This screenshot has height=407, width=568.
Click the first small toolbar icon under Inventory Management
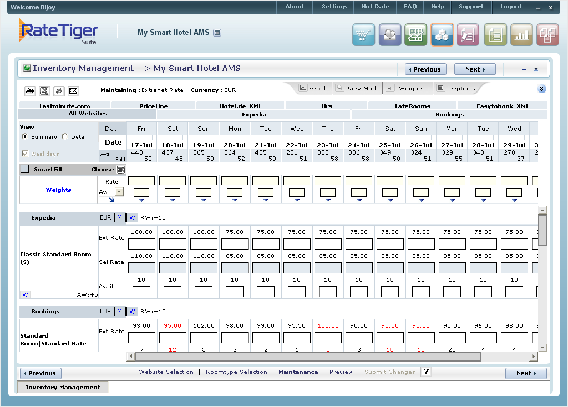[x=30, y=91]
